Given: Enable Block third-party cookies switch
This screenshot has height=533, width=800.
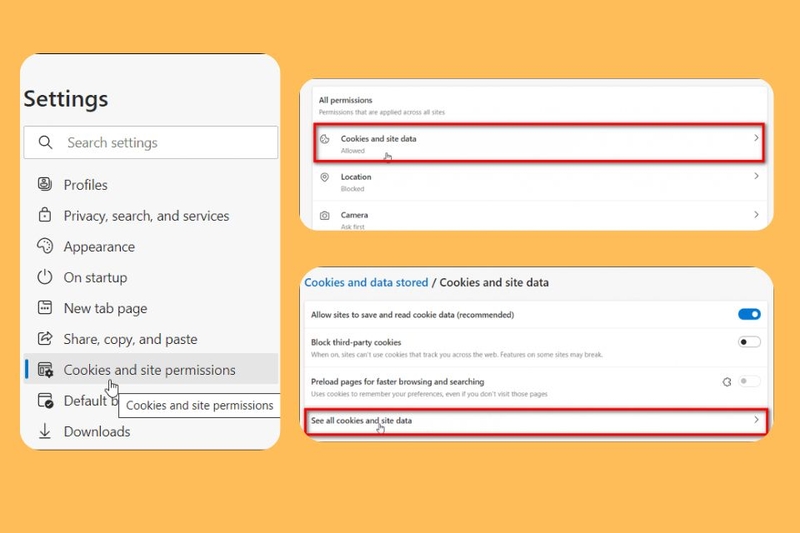Looking at the screenshot, I should pyautogui.click(x=749, y=342).
